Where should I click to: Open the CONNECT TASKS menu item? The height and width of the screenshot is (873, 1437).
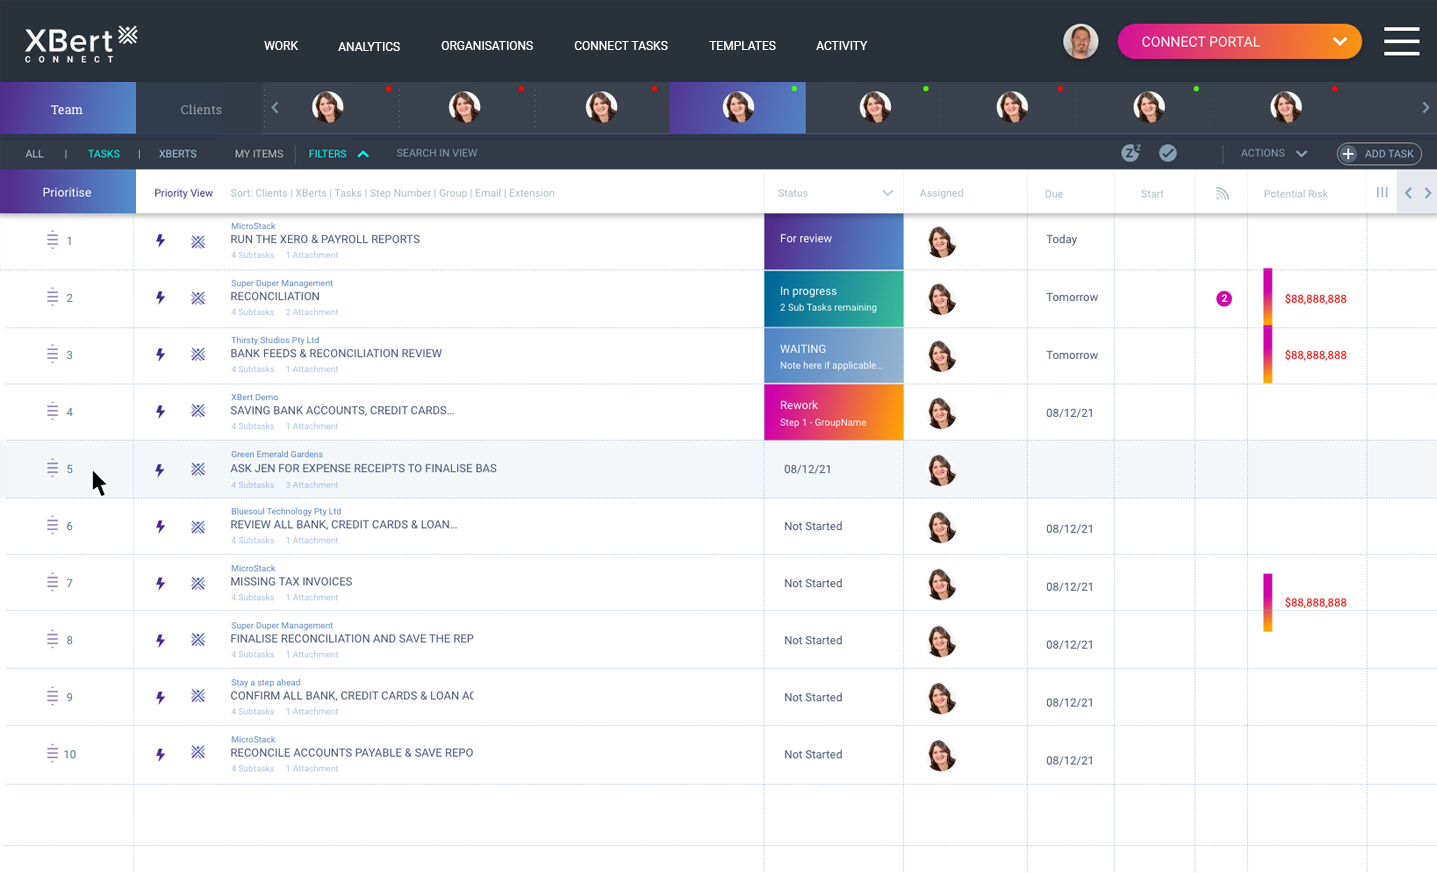click(620, 45)
